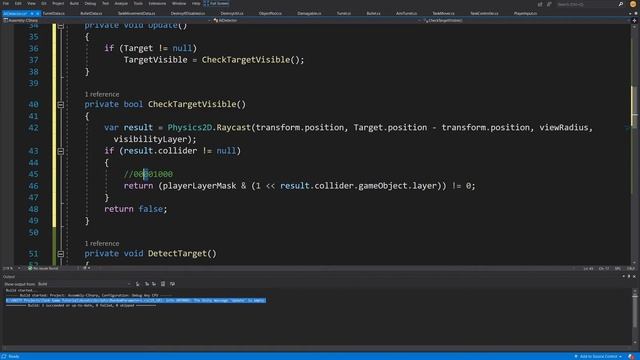
Task: Switch to the TankMovementData.cs tab
Action: click(x=136, y=13)
